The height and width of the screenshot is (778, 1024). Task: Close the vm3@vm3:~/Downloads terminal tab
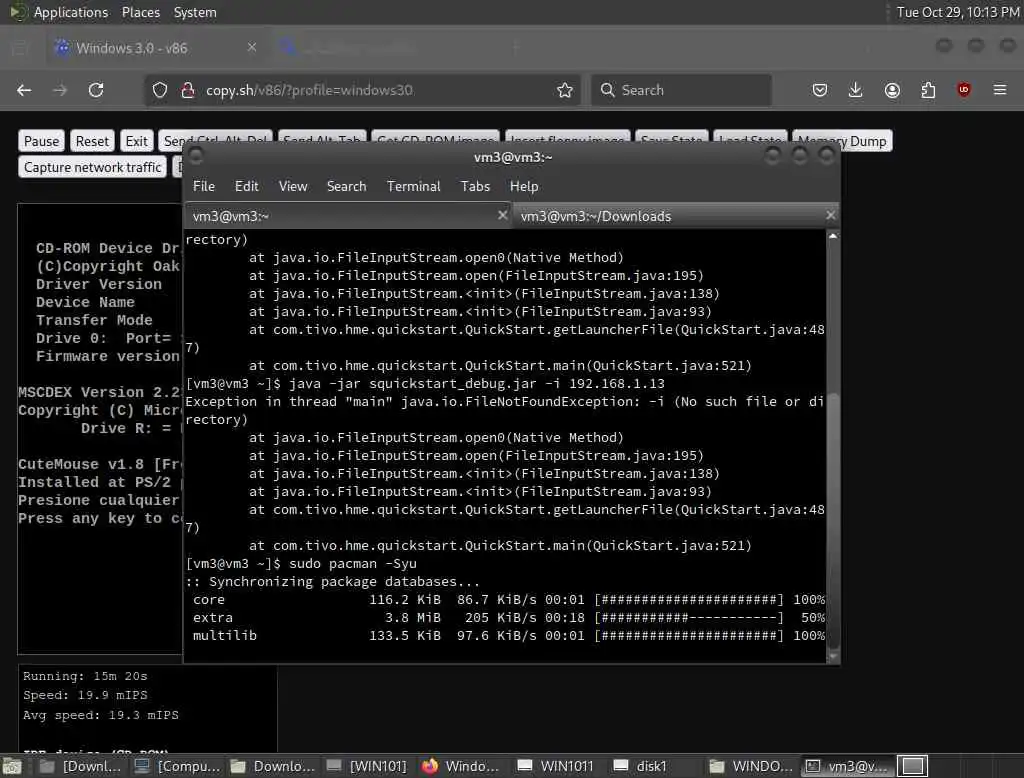point(830,215)
